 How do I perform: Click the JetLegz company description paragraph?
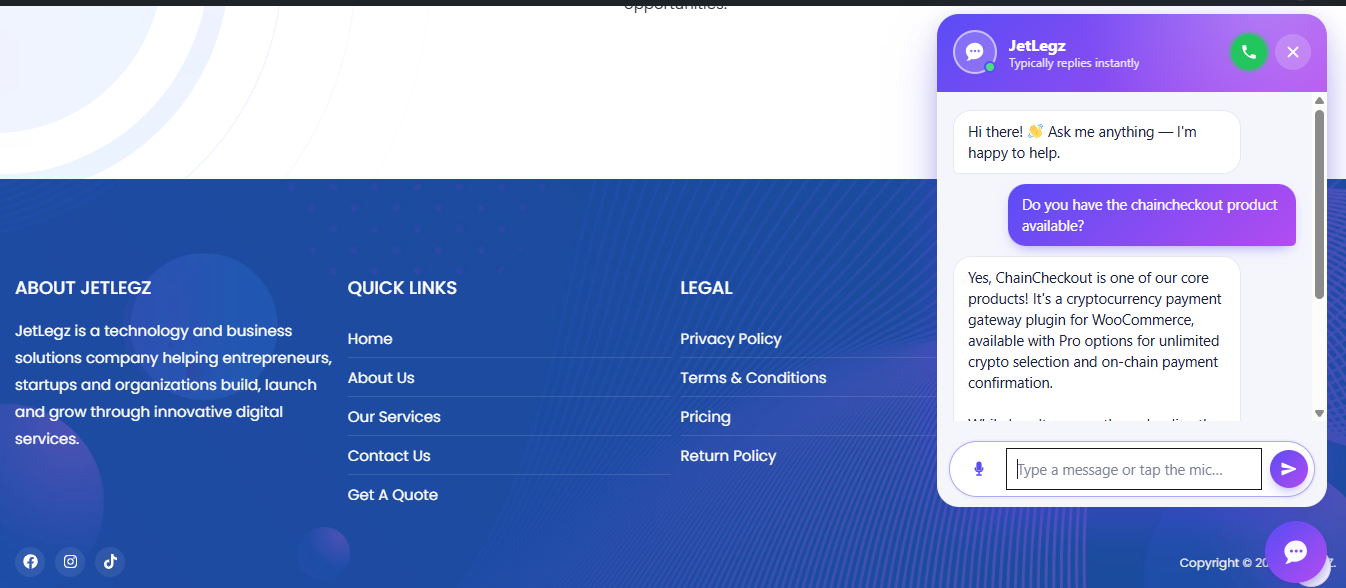click(x=174, y=385)
